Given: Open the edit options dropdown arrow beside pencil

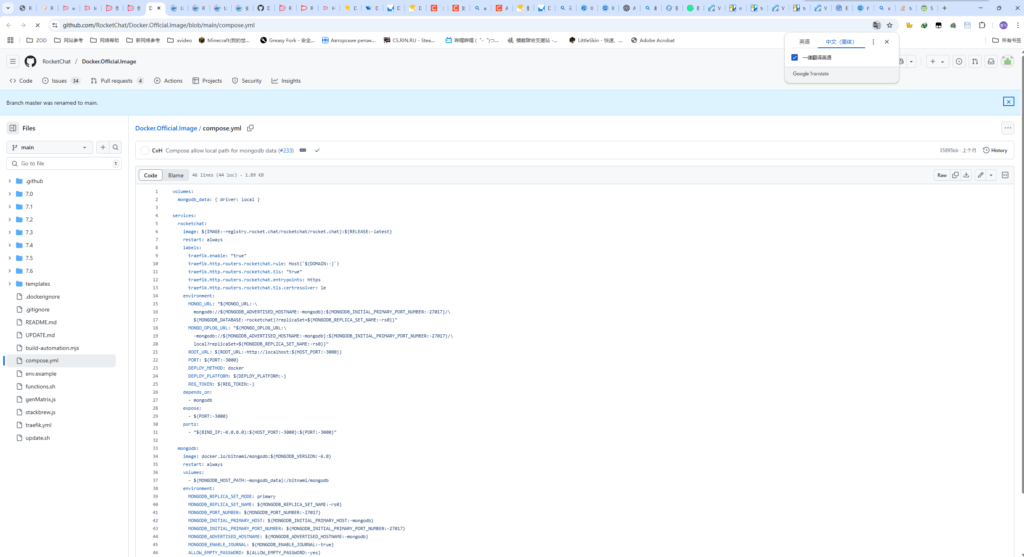Looking at the screenshot, I should (991, 175).
